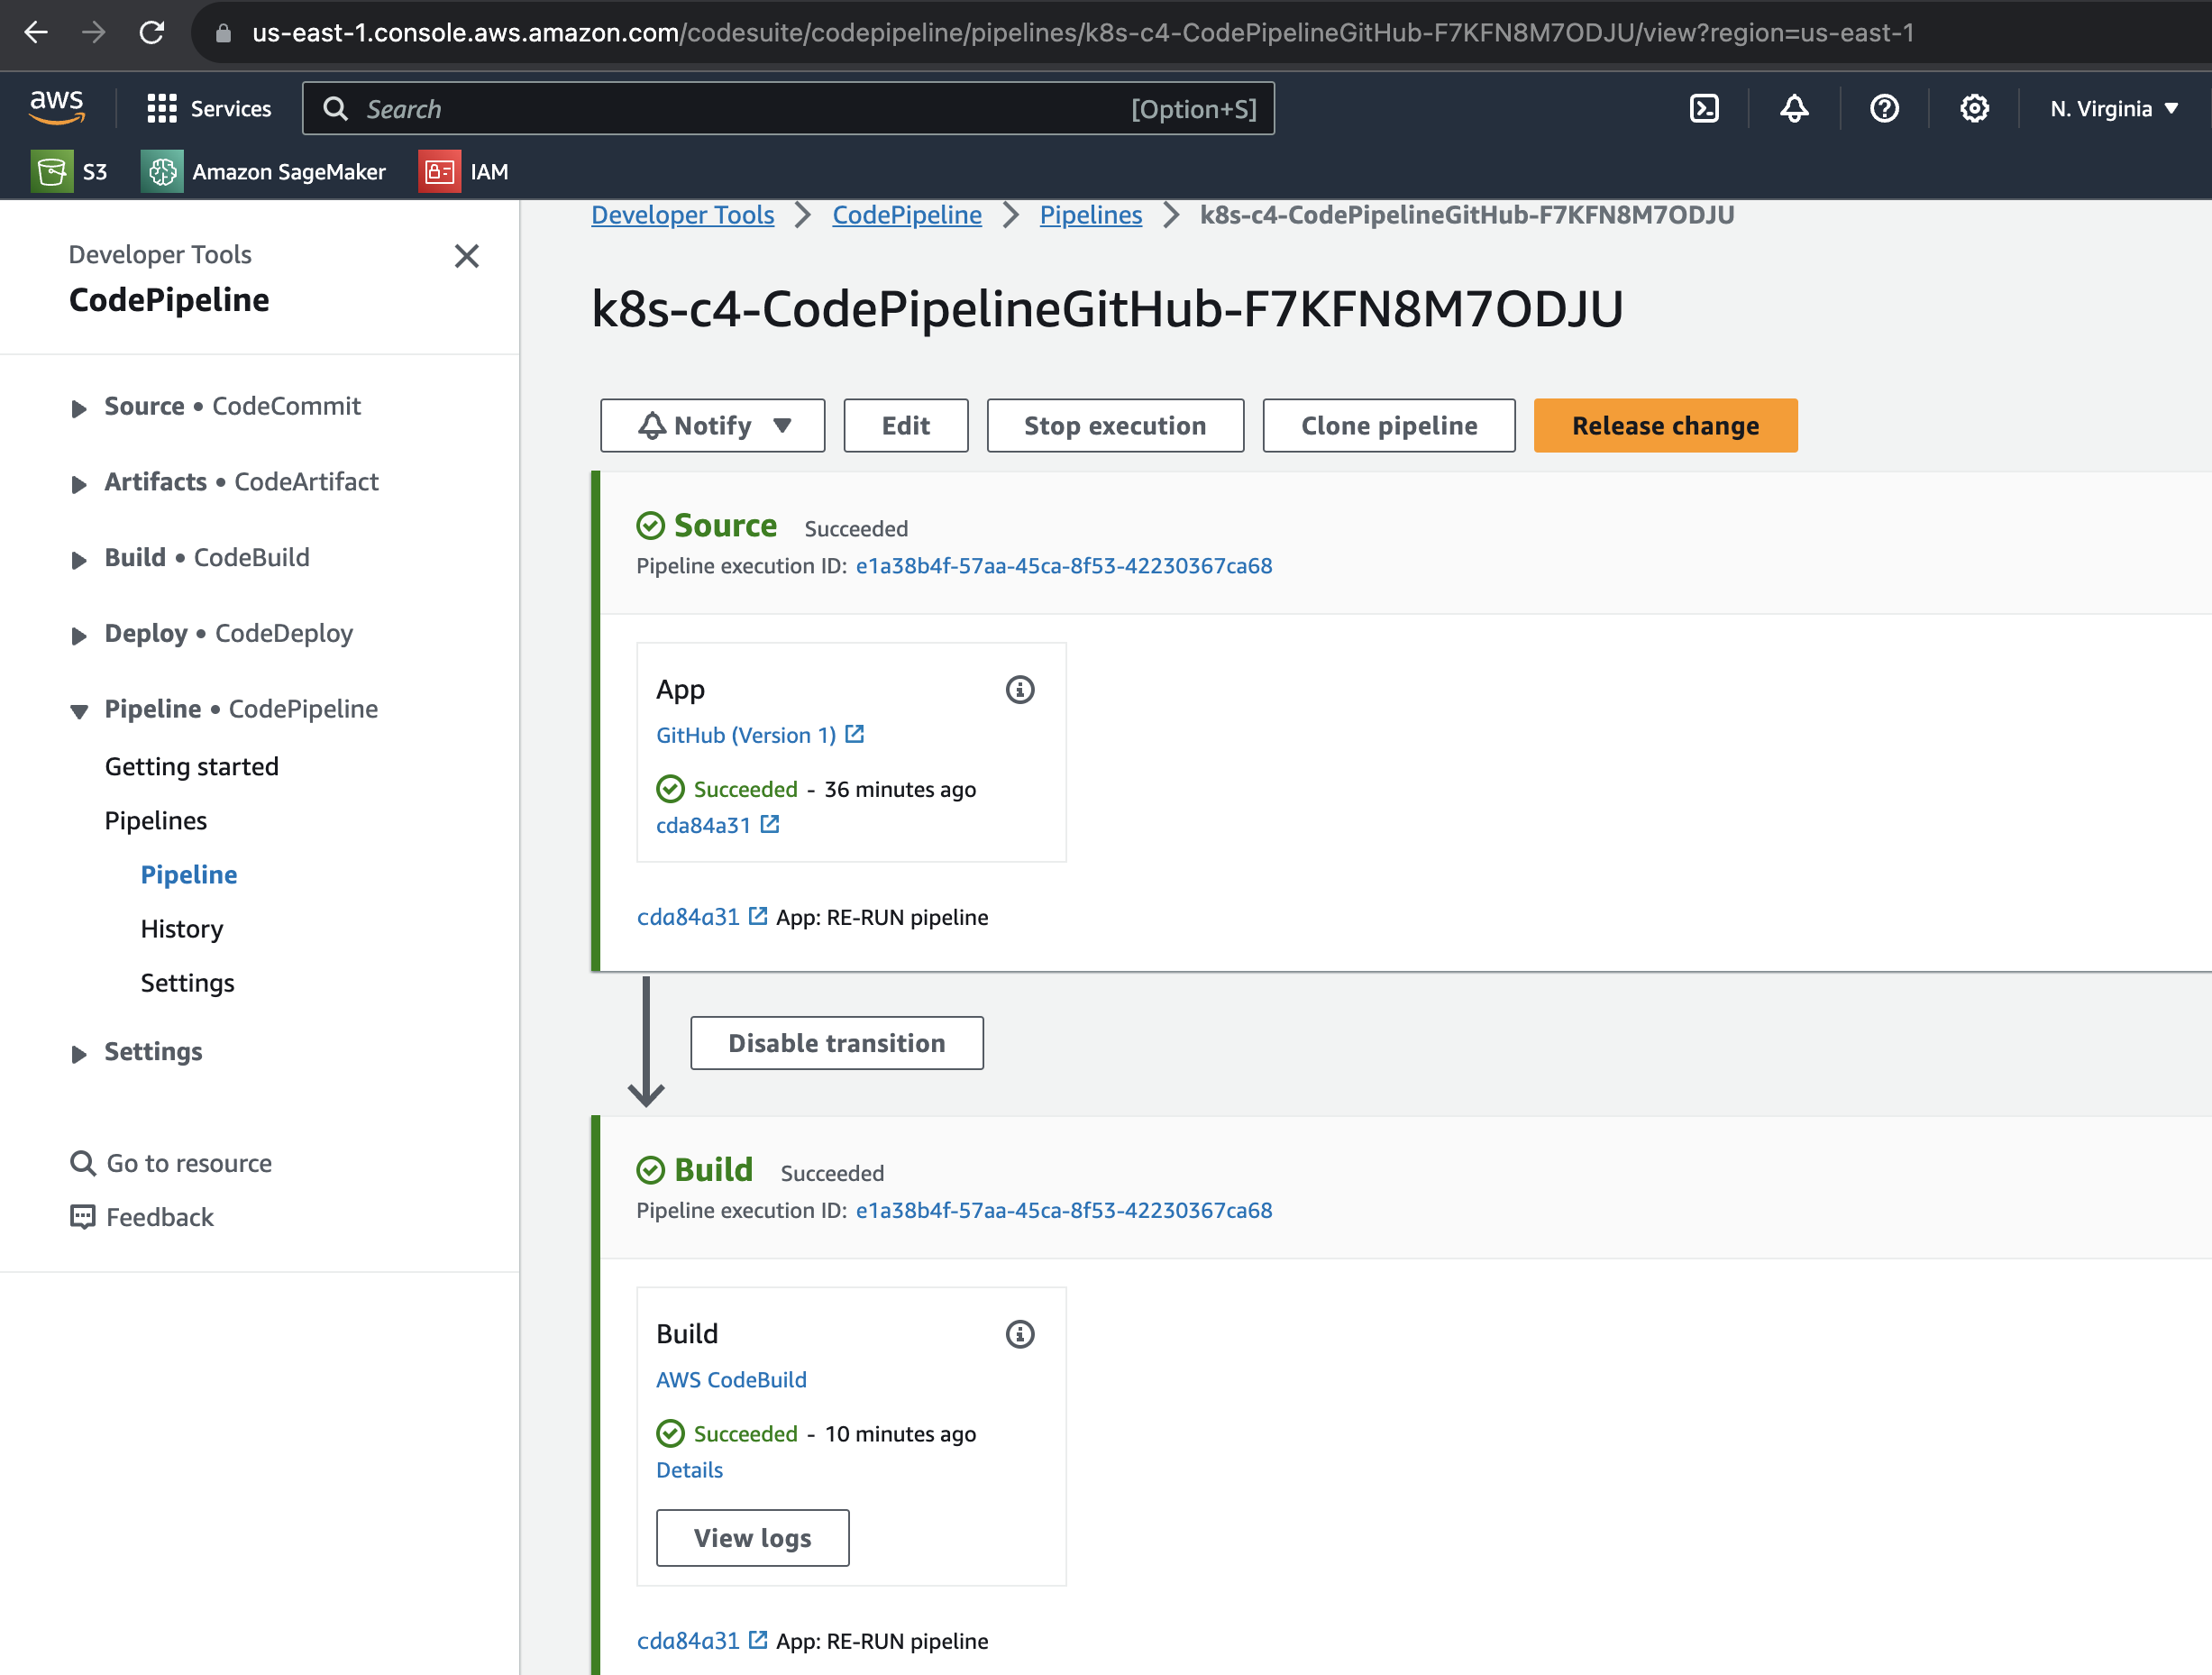
Task: Click the browser address bar URL
Action: (x=1082, y=33)
